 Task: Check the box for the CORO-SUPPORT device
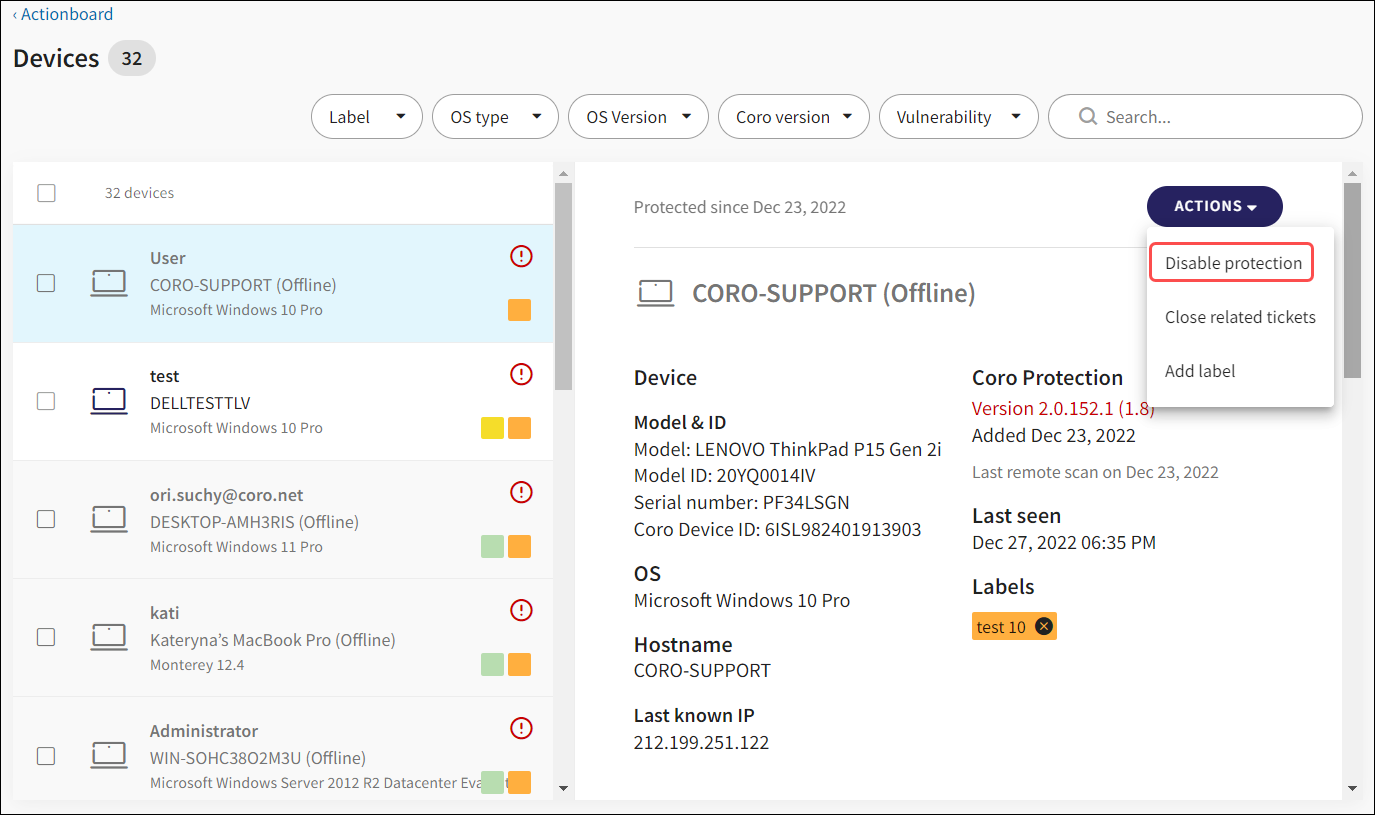click(x=46, y=283)
